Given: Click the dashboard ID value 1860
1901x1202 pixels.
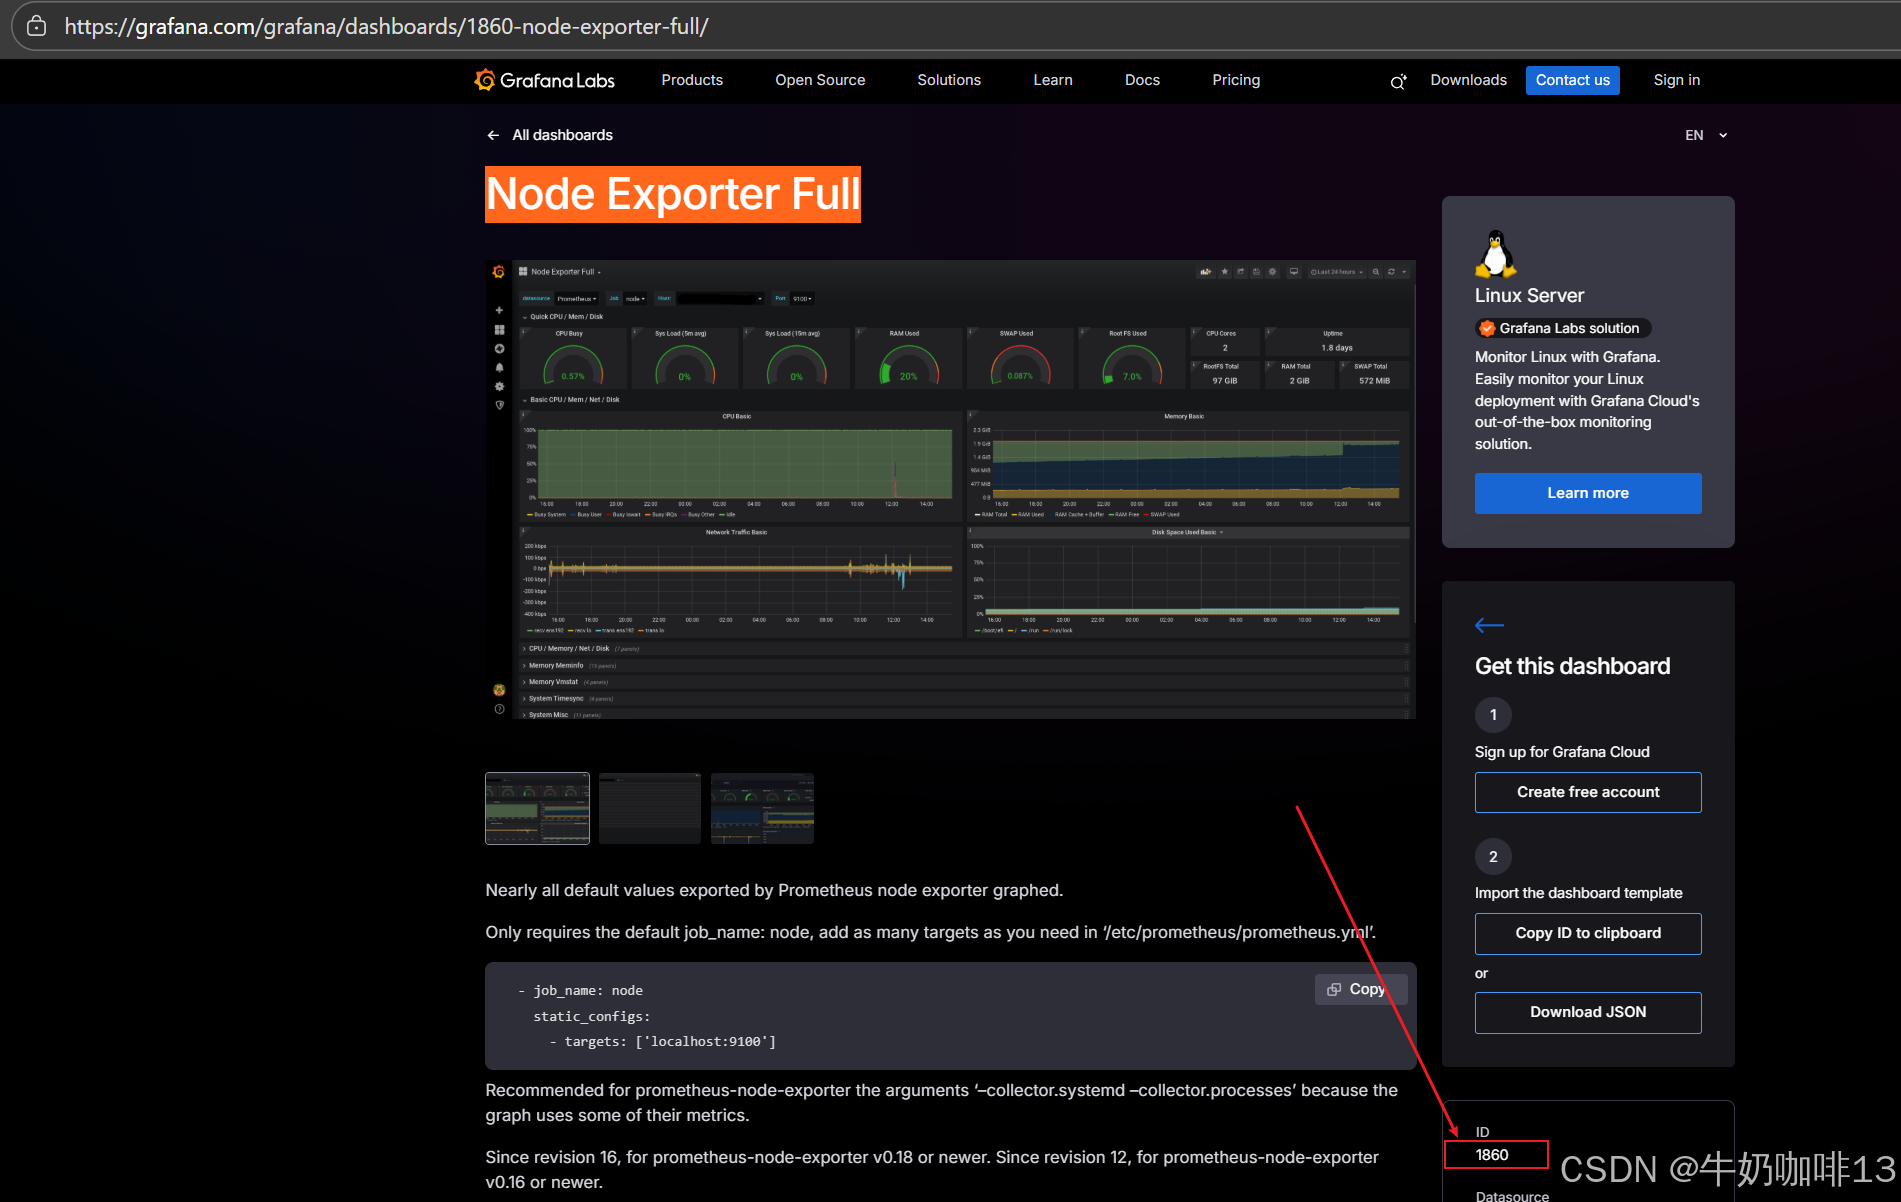Looking at the screenshot, I should 1492,1155.
